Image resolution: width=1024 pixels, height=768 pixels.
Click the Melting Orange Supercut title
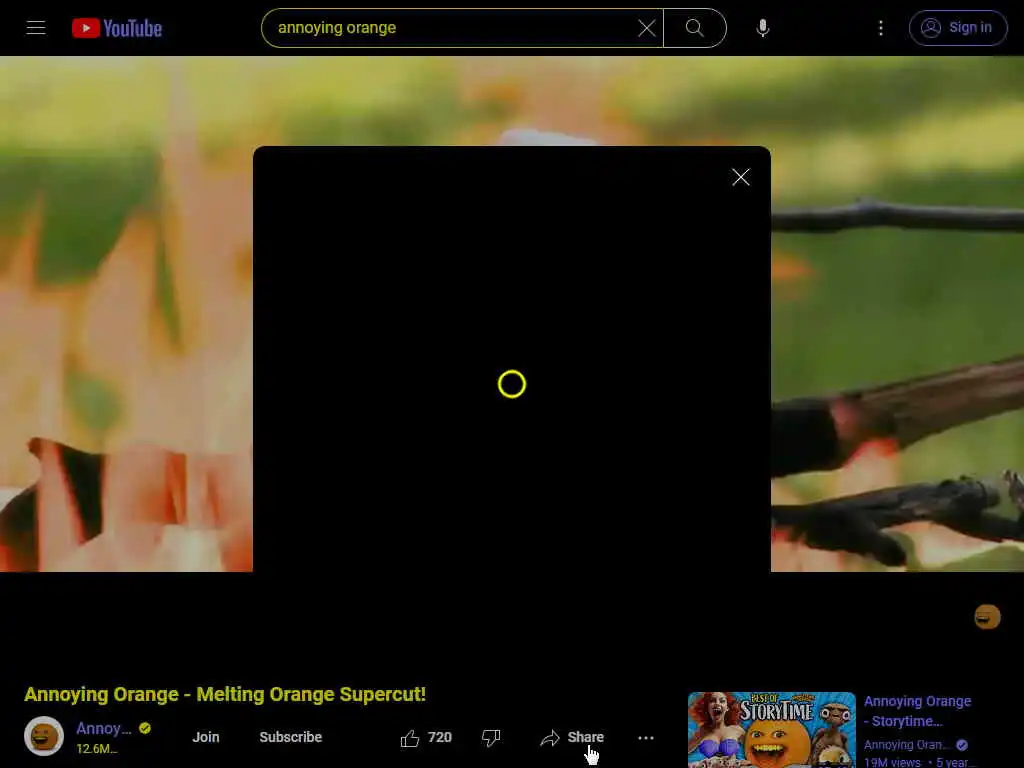coord(225,694)
